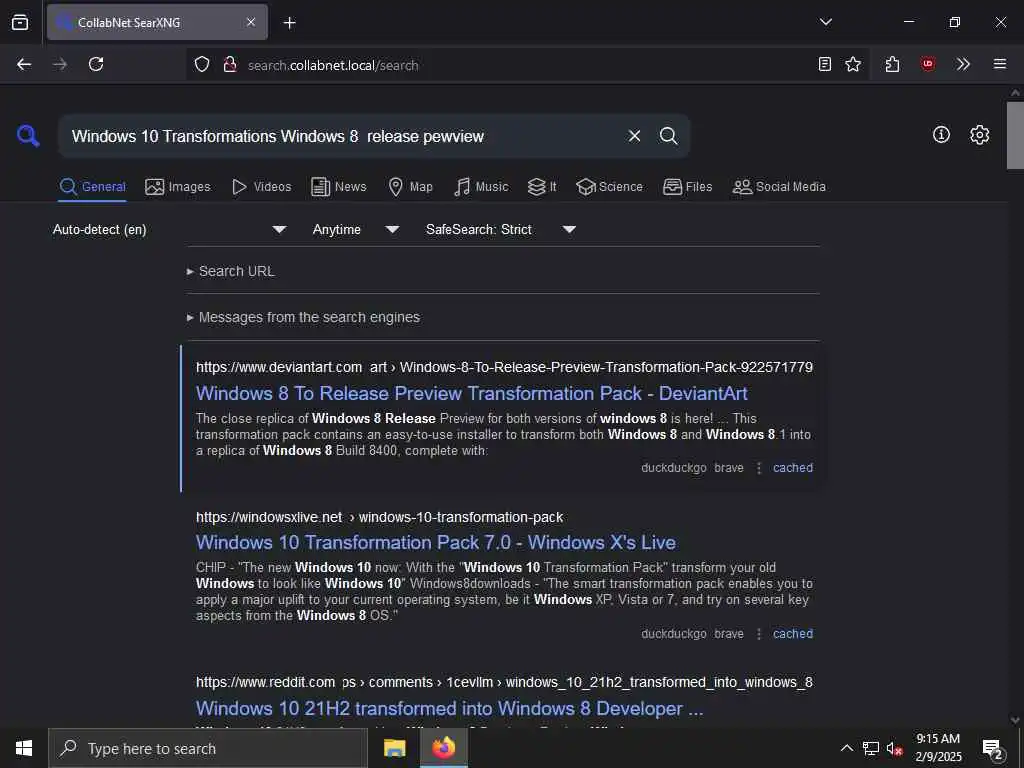Switch to the Science tab
Screen dimensions: 1024x768
609,187
